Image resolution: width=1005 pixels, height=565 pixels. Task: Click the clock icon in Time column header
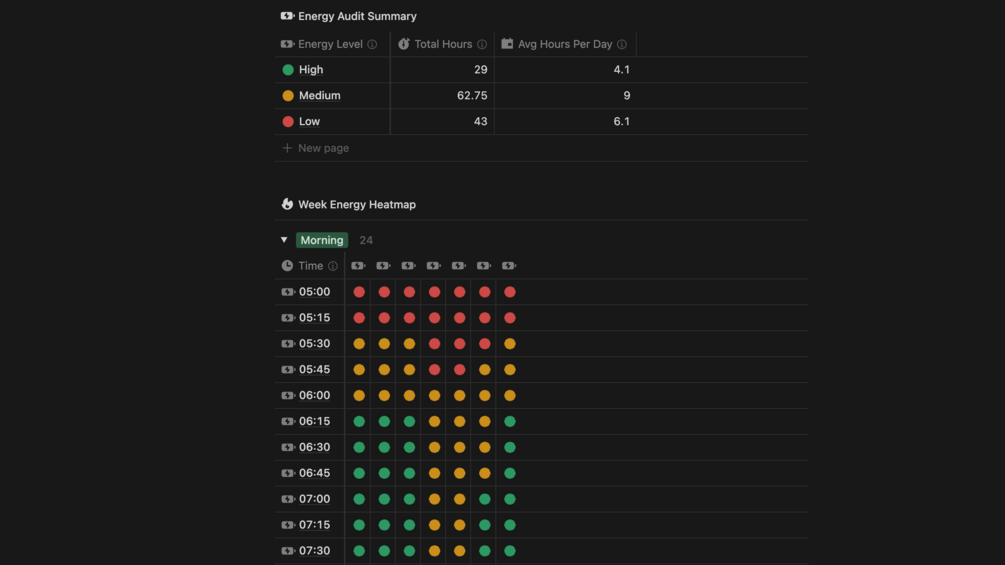pos(287,266)
